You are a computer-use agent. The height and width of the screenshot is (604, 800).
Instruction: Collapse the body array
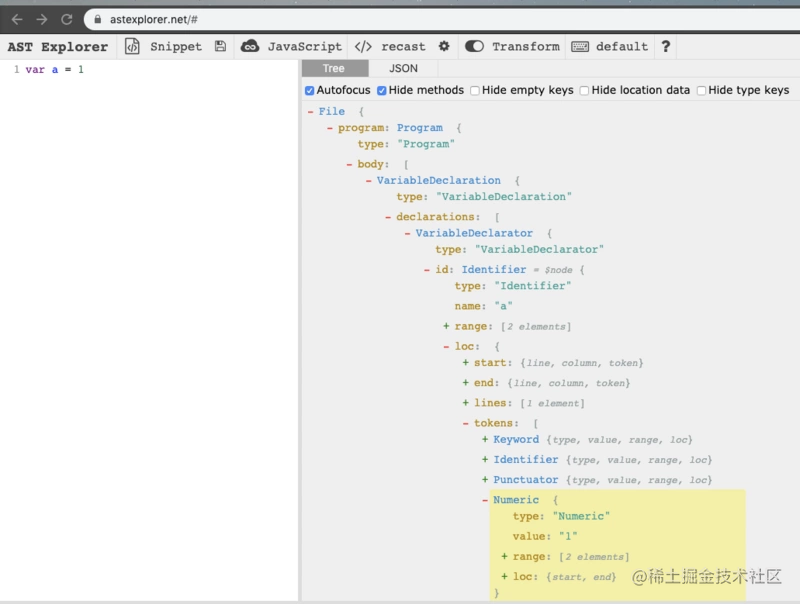349,164
